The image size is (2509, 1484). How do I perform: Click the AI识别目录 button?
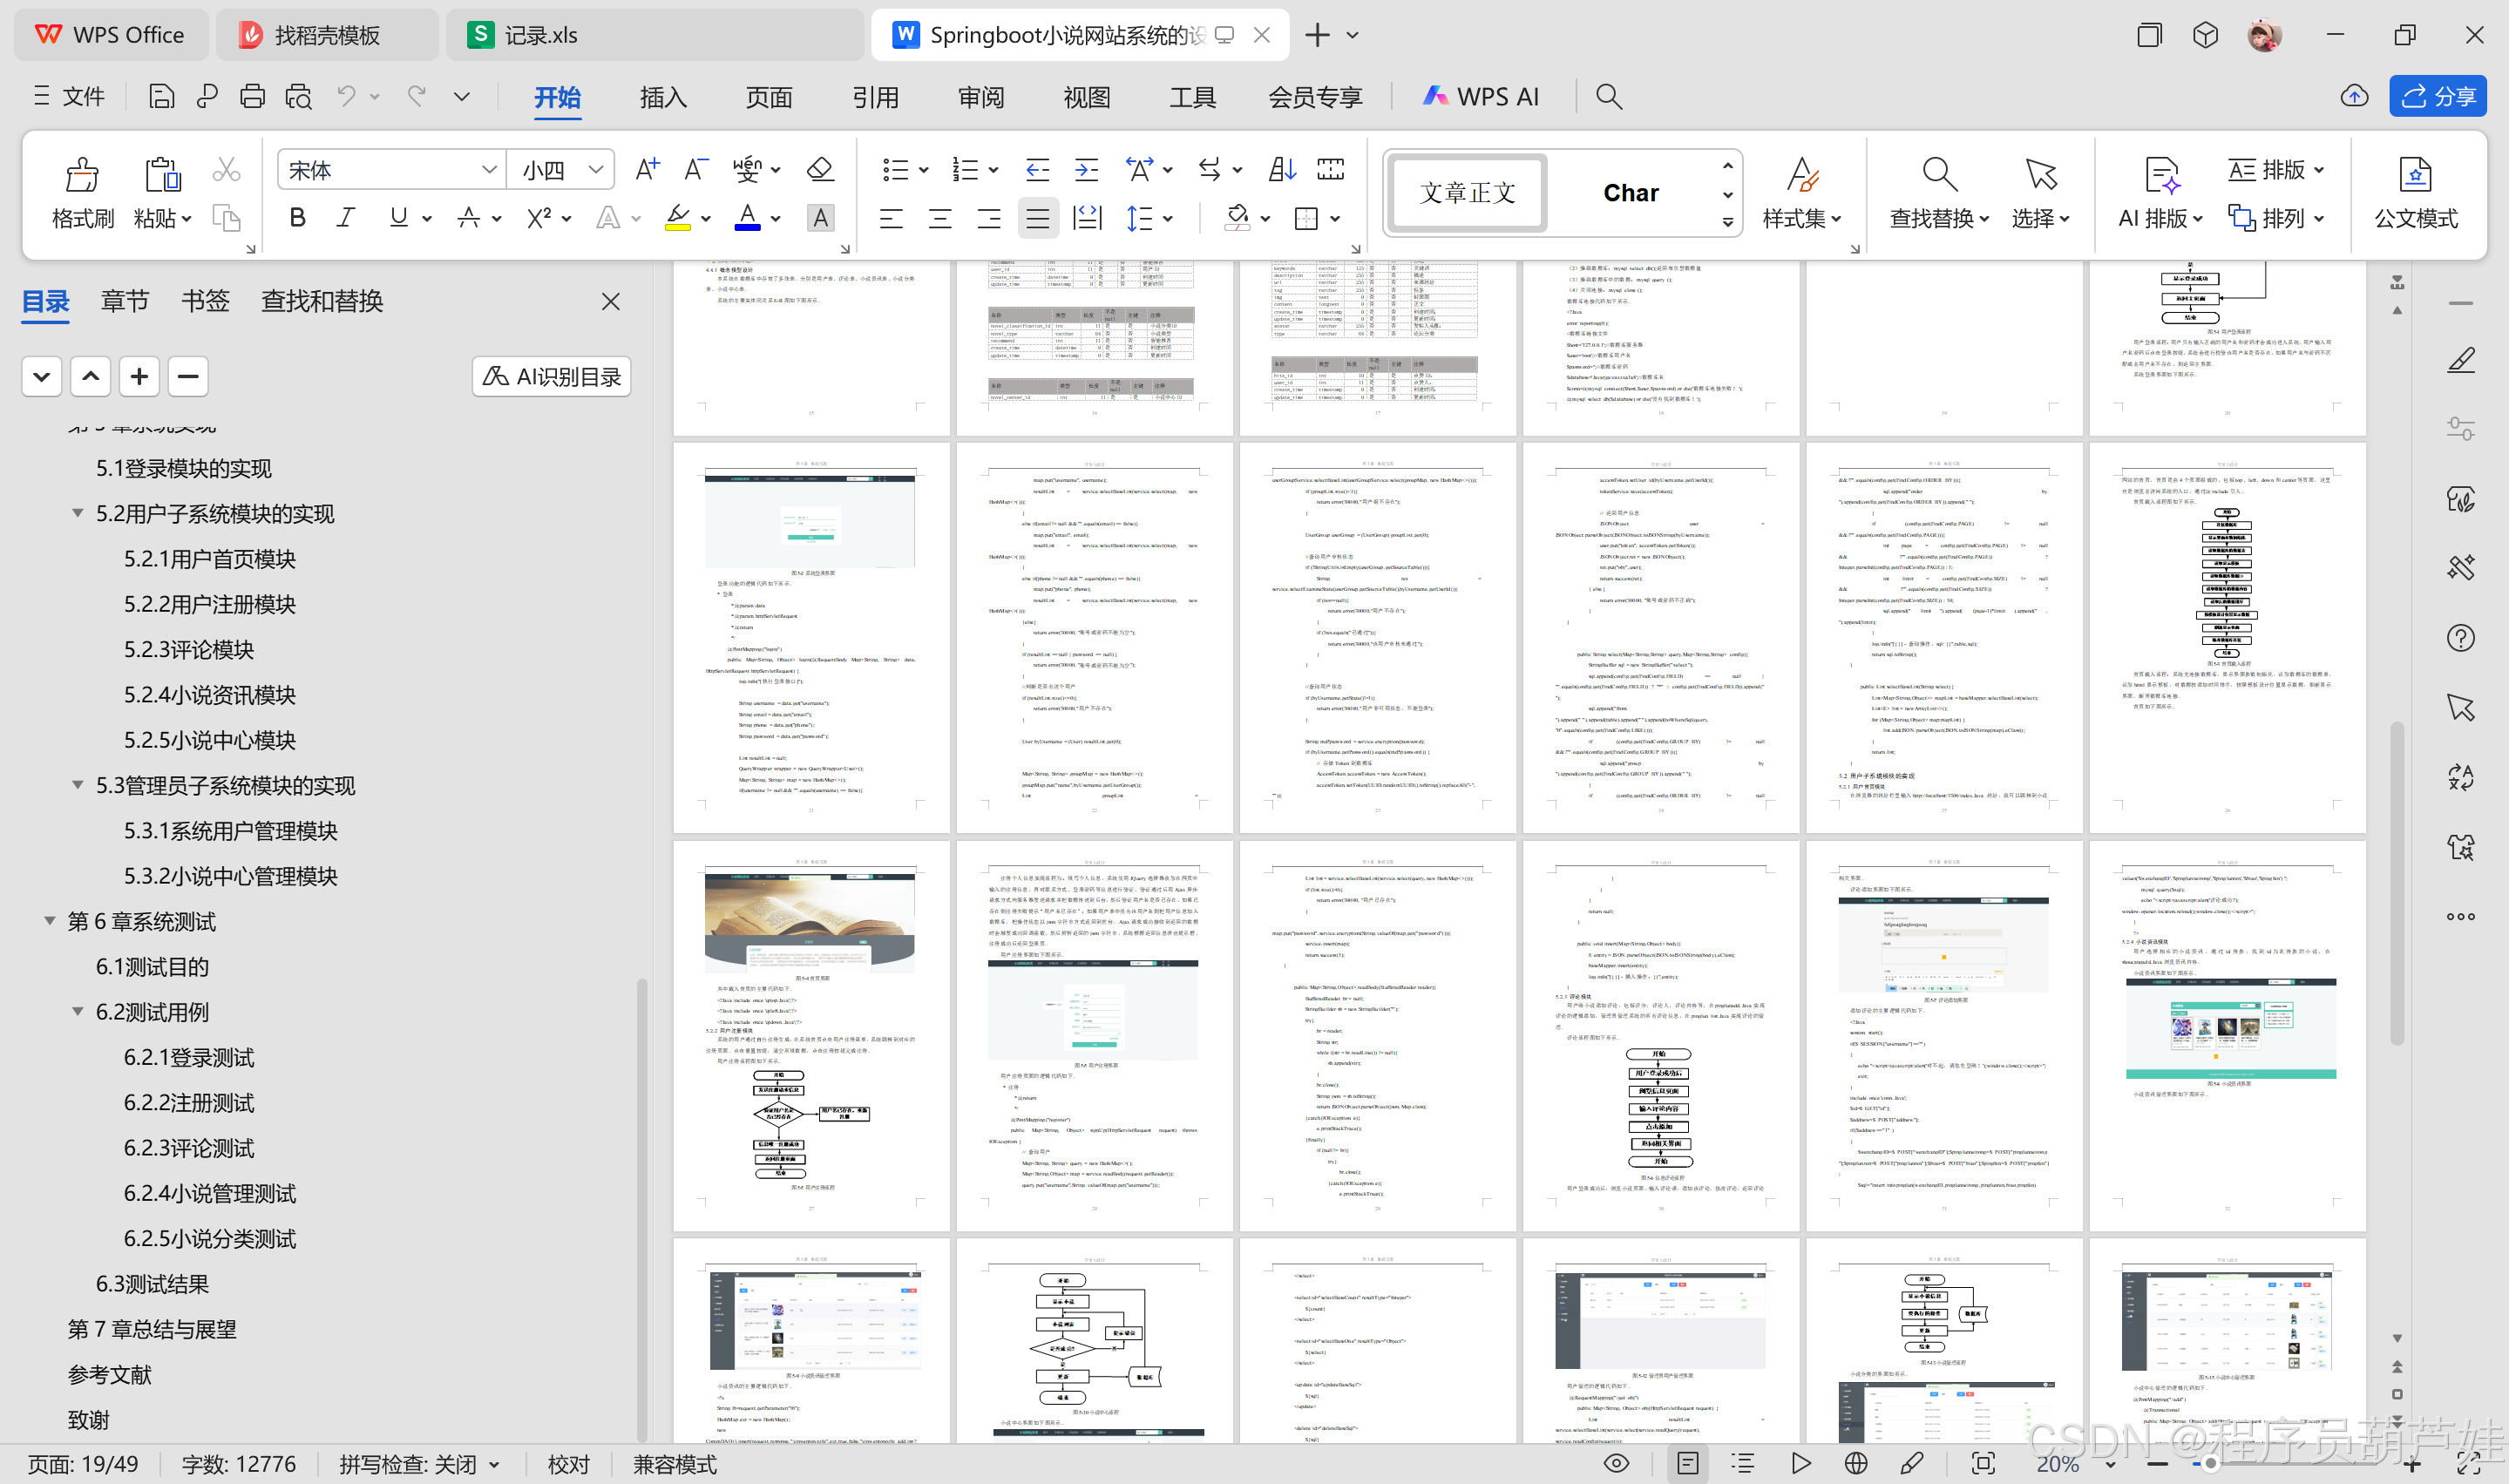coord(551,377)
